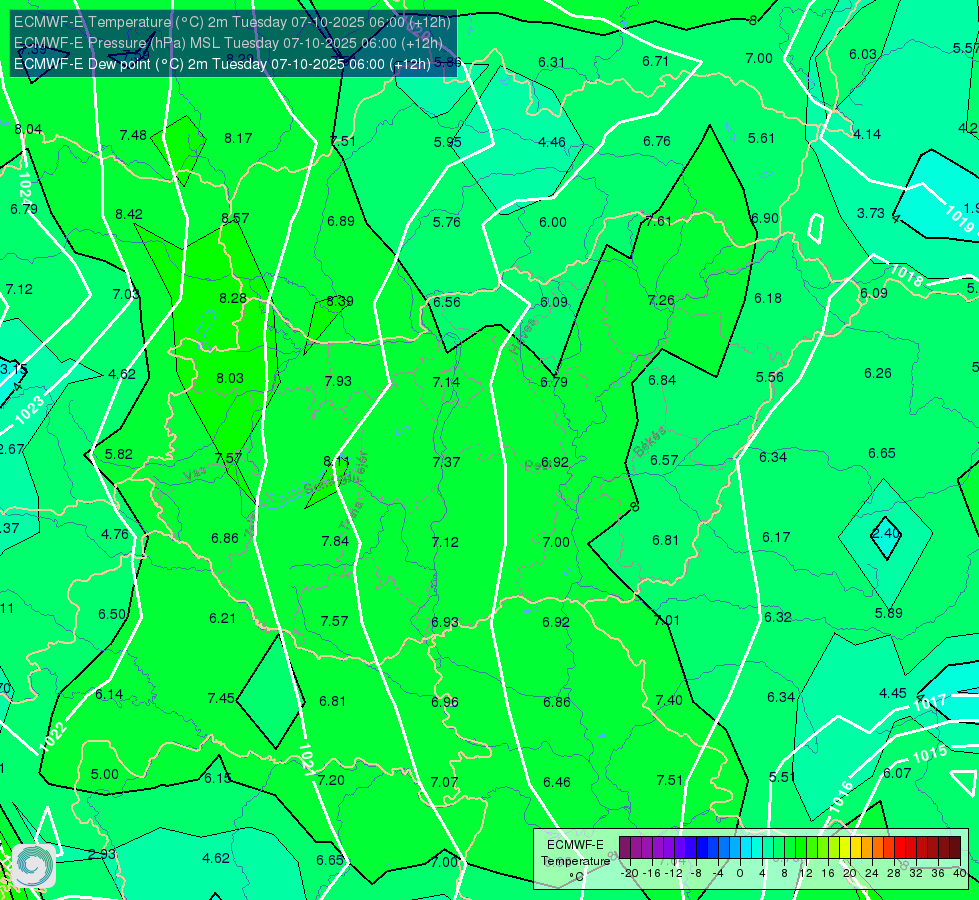Click the 7.84 grid value
This screenshot has width=979, height=900.
(x=335, y=541)
